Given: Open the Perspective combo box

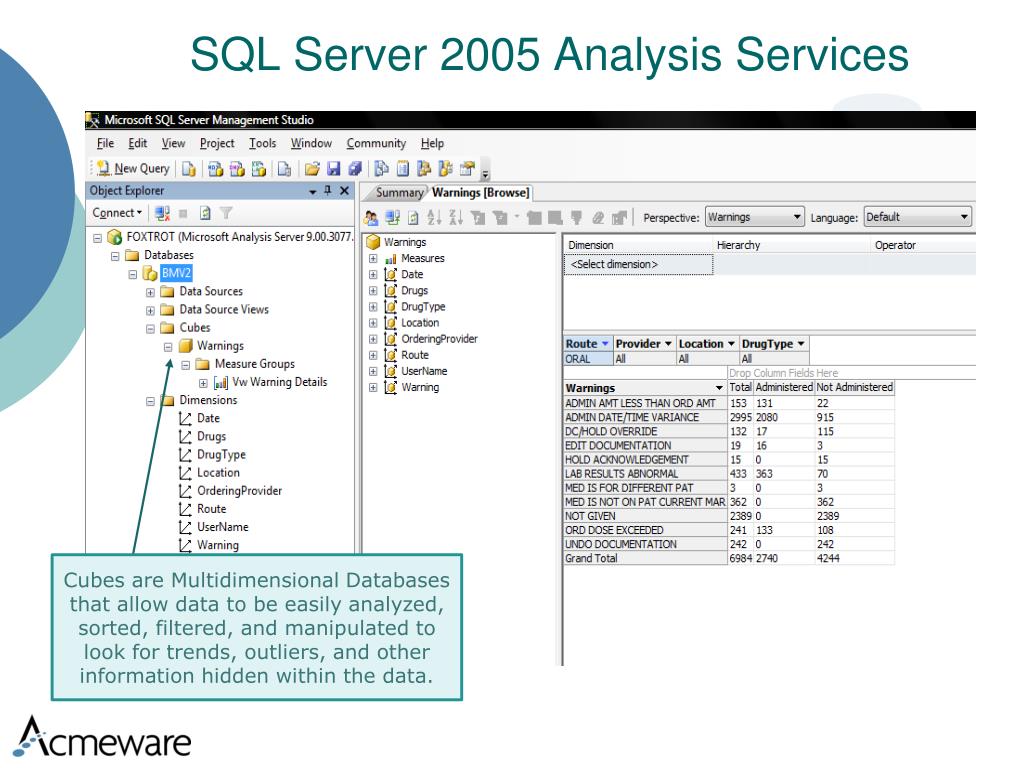Looking at the screenshot, I should click(754, 217).
